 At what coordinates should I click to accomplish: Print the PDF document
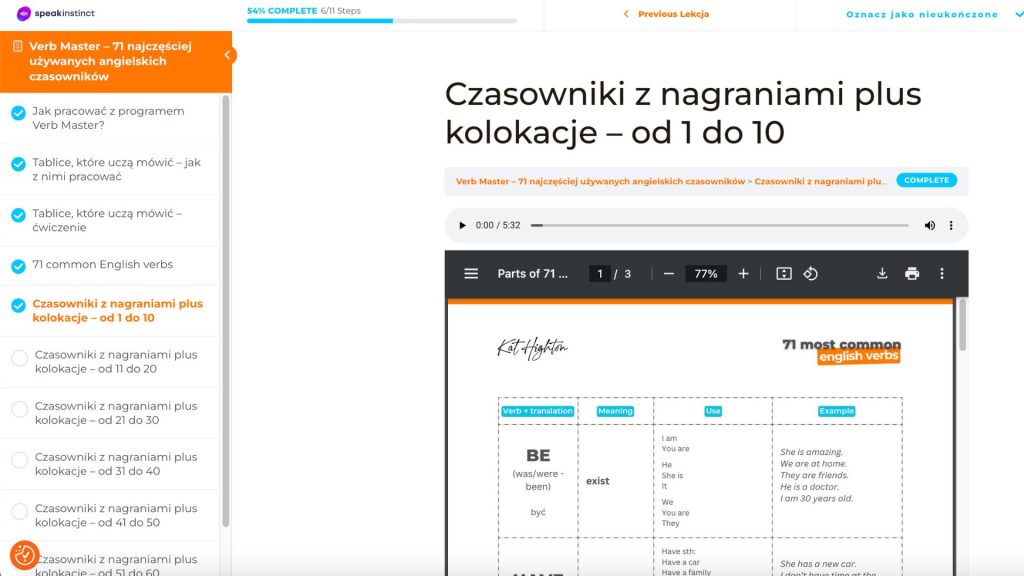(x=912, y=274)
